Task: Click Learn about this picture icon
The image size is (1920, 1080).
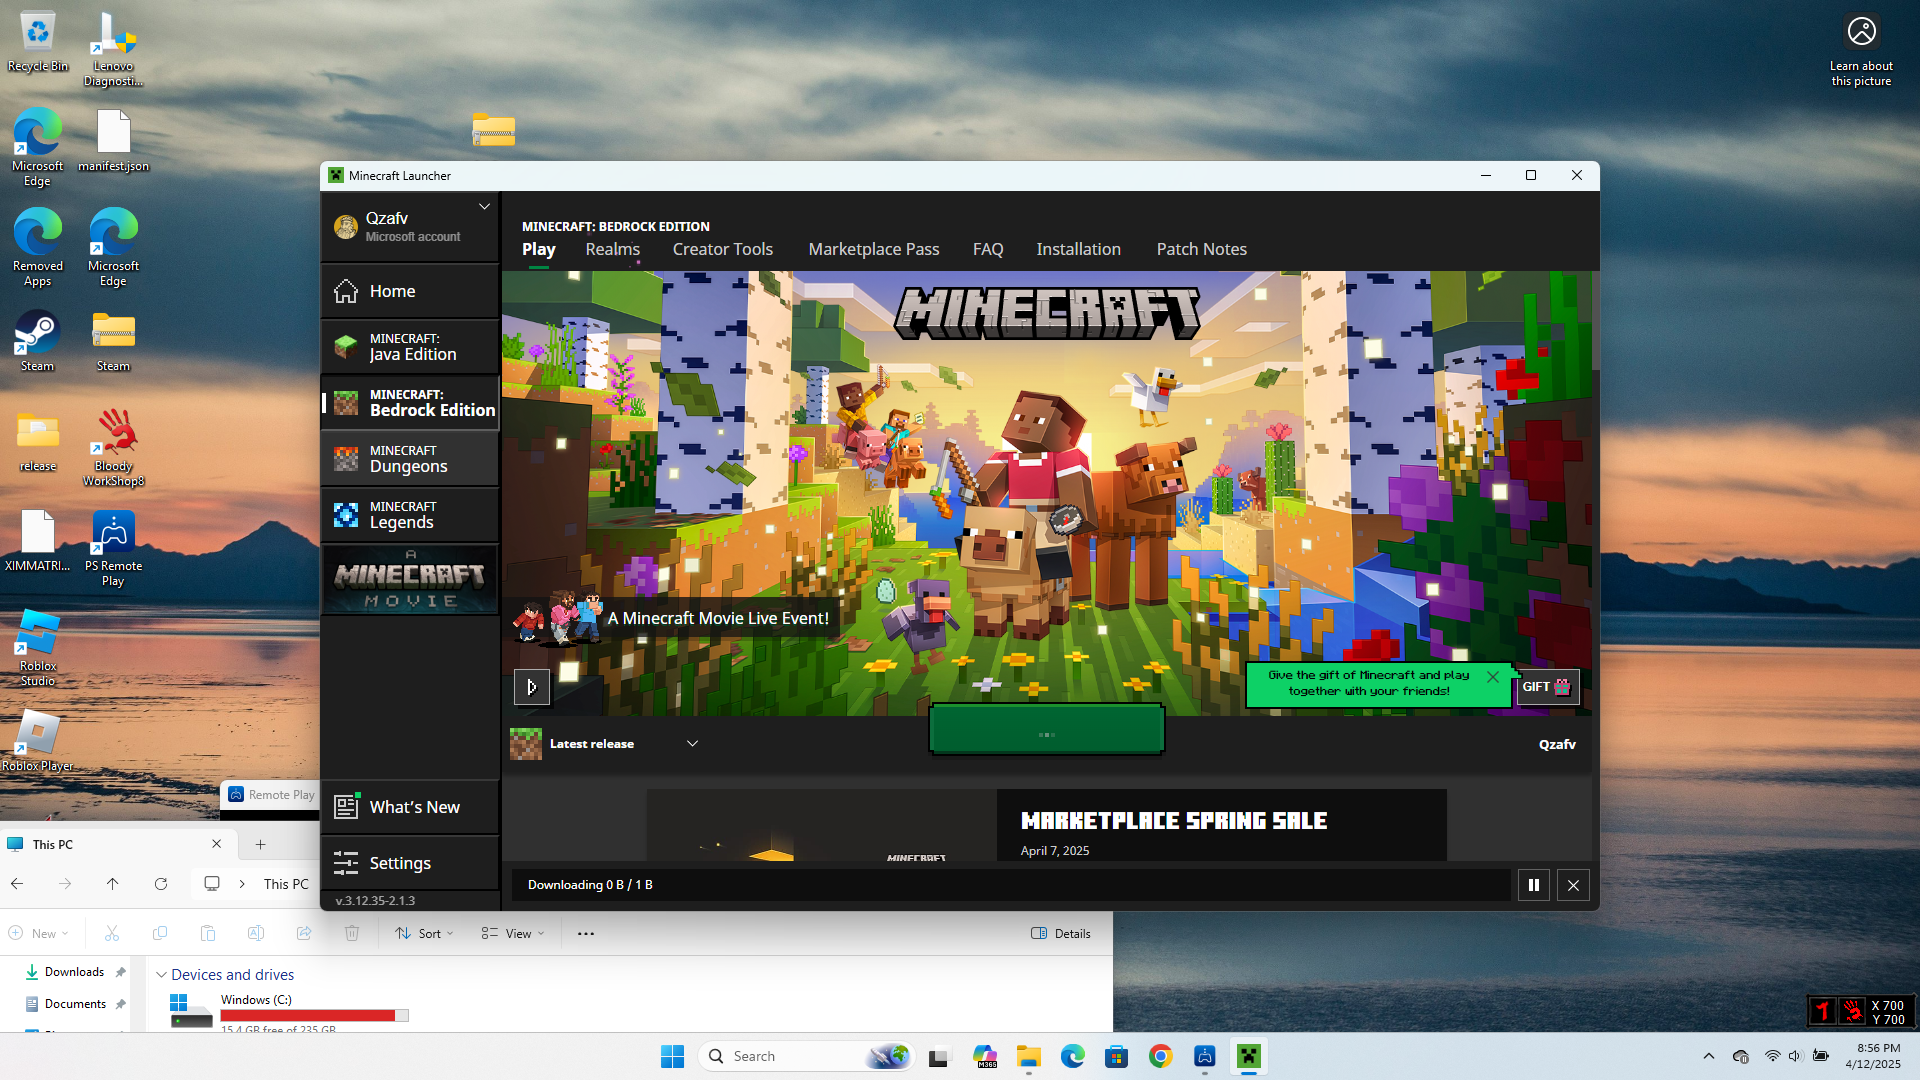Action: (1861, 49)
